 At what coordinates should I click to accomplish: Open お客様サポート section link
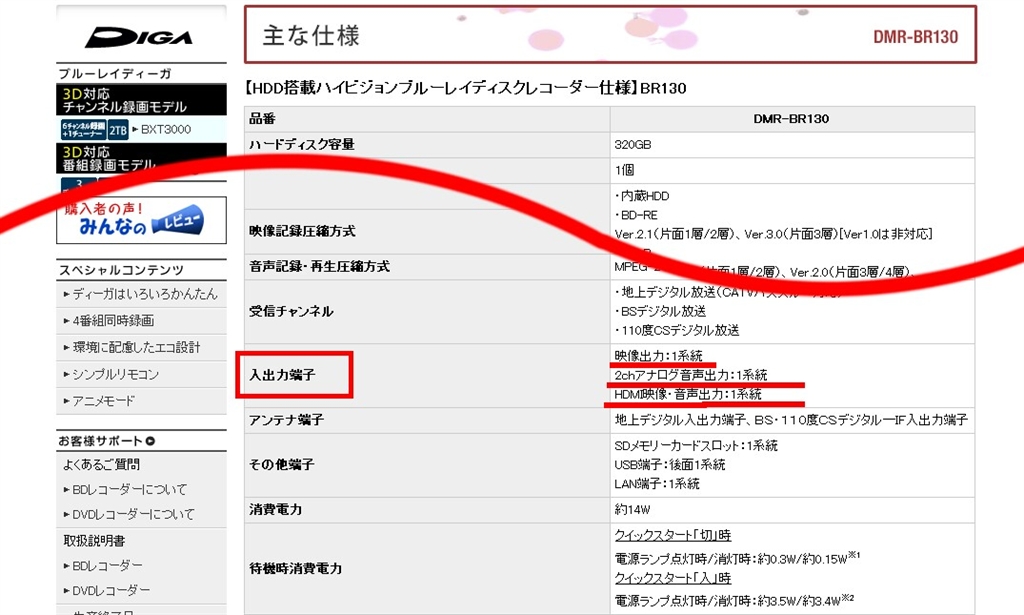click(101, 441)
